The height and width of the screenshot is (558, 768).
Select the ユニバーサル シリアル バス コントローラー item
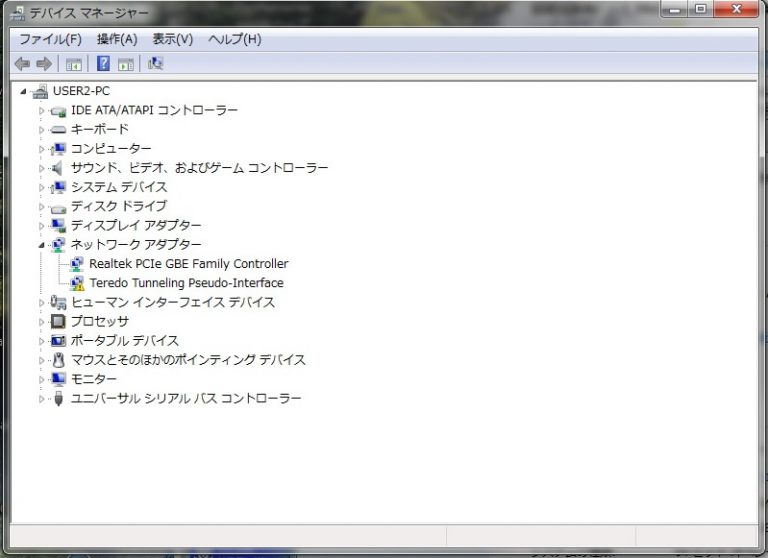185,398
